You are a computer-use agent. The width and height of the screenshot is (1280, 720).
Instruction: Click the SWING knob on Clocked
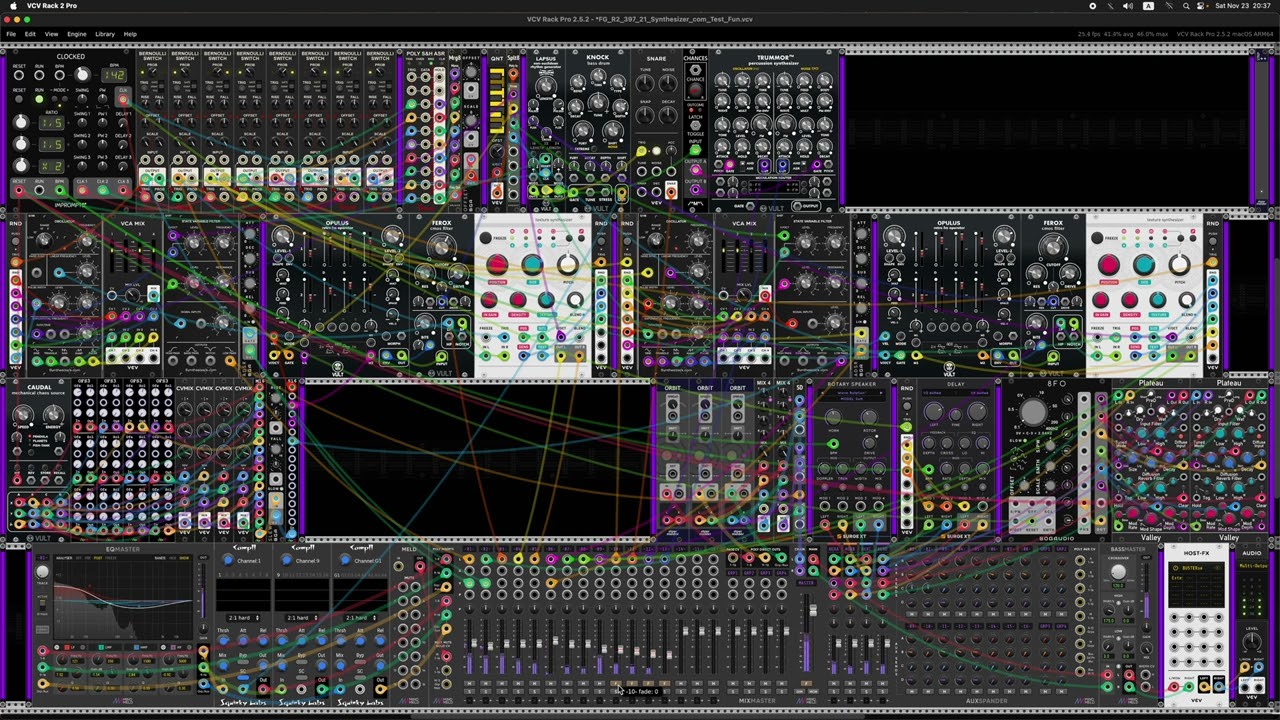pyautogui.click(x=82, y=99)
